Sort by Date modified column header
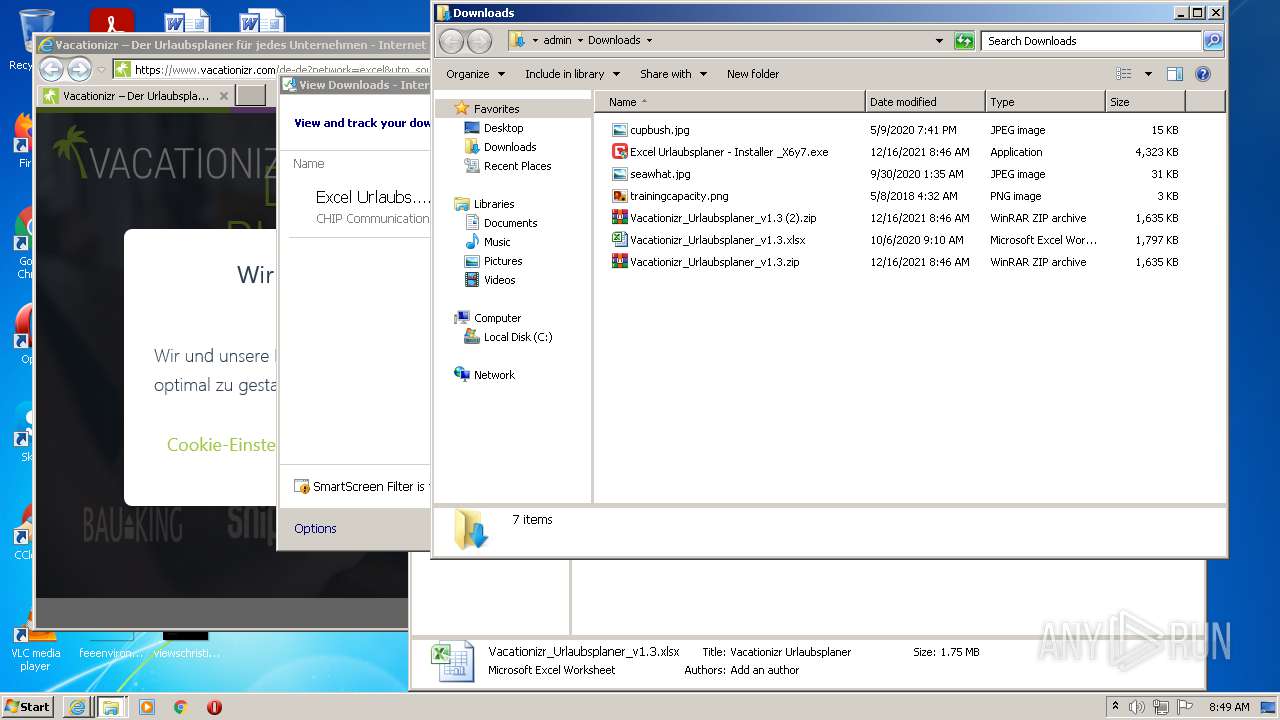Screen dimensions: 1280x720 (x=925, y=102)
